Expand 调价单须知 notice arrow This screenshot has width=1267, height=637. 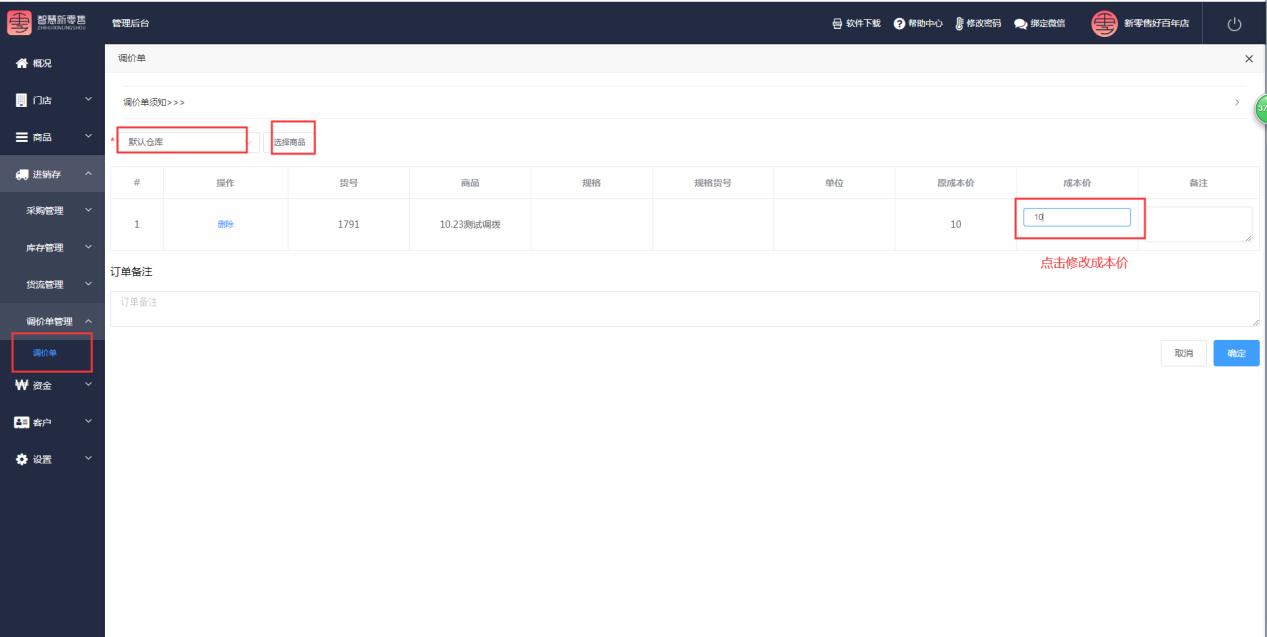coord(1237,102)
